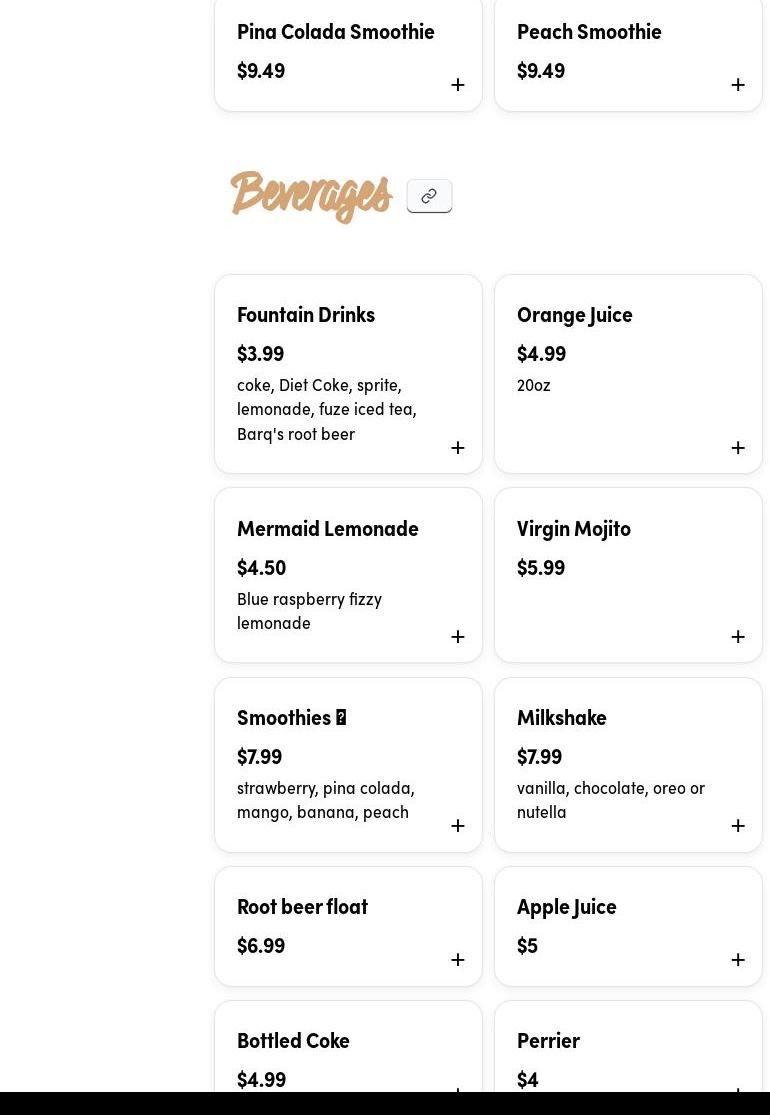Click the Beverages section heading

point(311,196)
